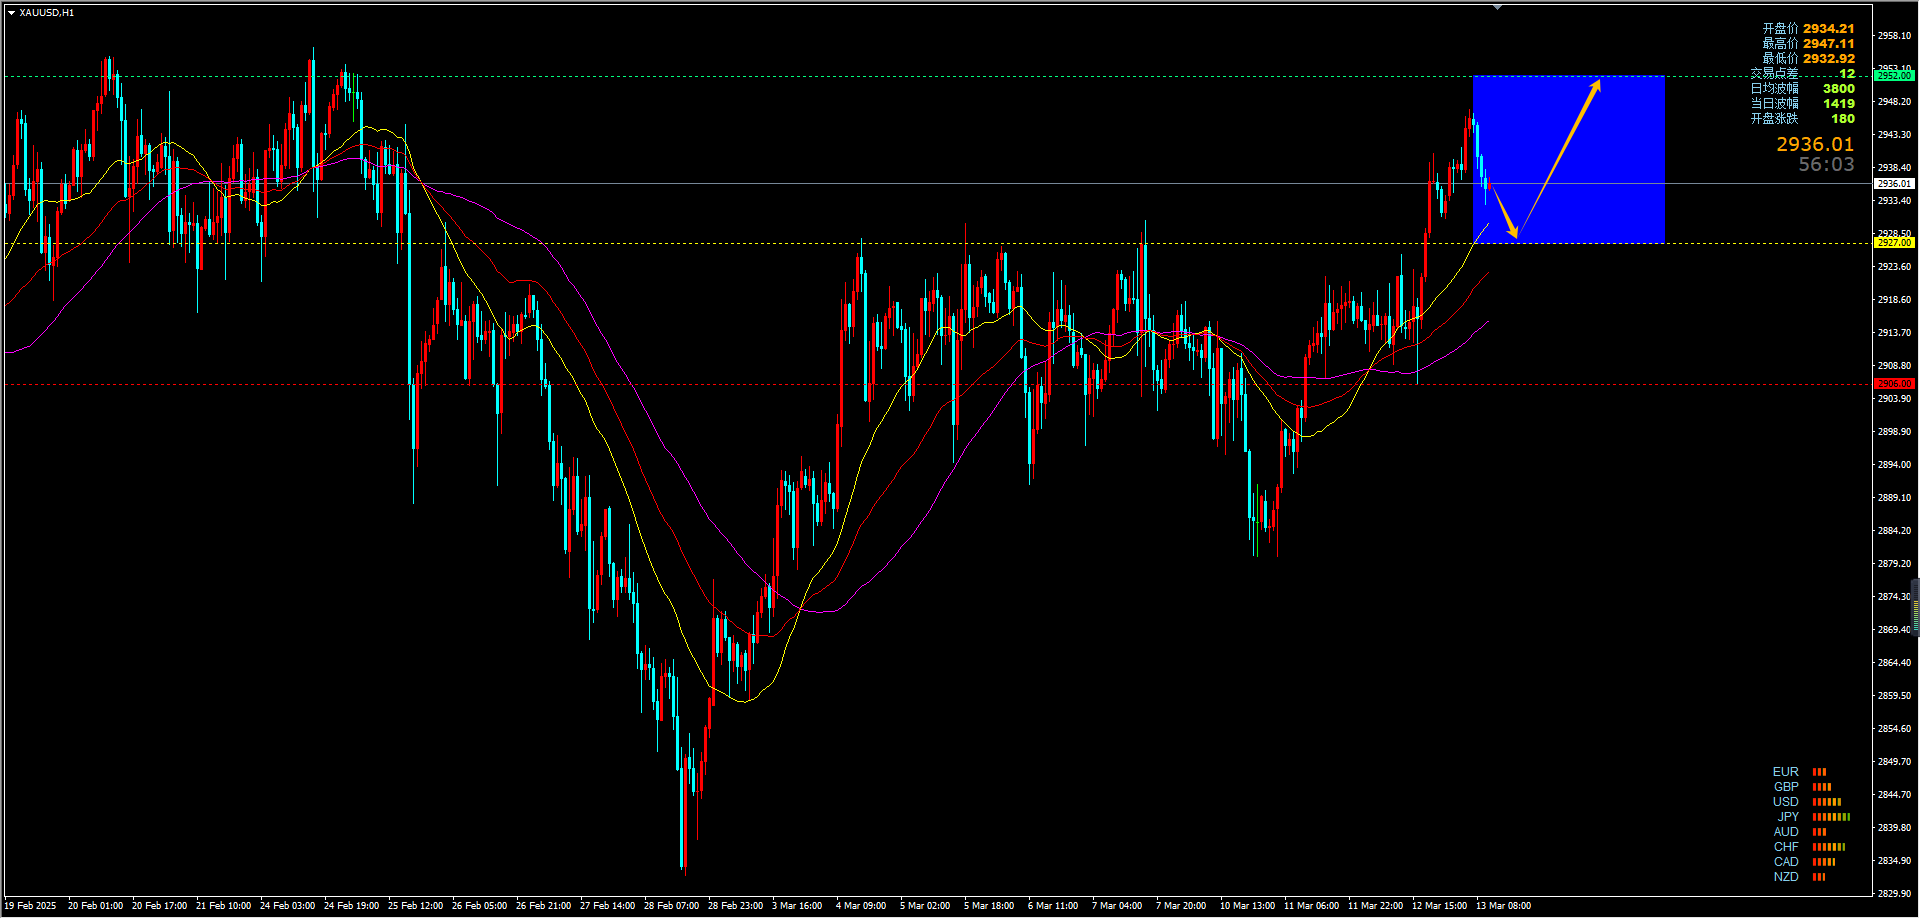Select the red 2906.00 price level tag
Image resolution: width=1920 pixels, height=919 pixels.
[x=1894, y=384]
